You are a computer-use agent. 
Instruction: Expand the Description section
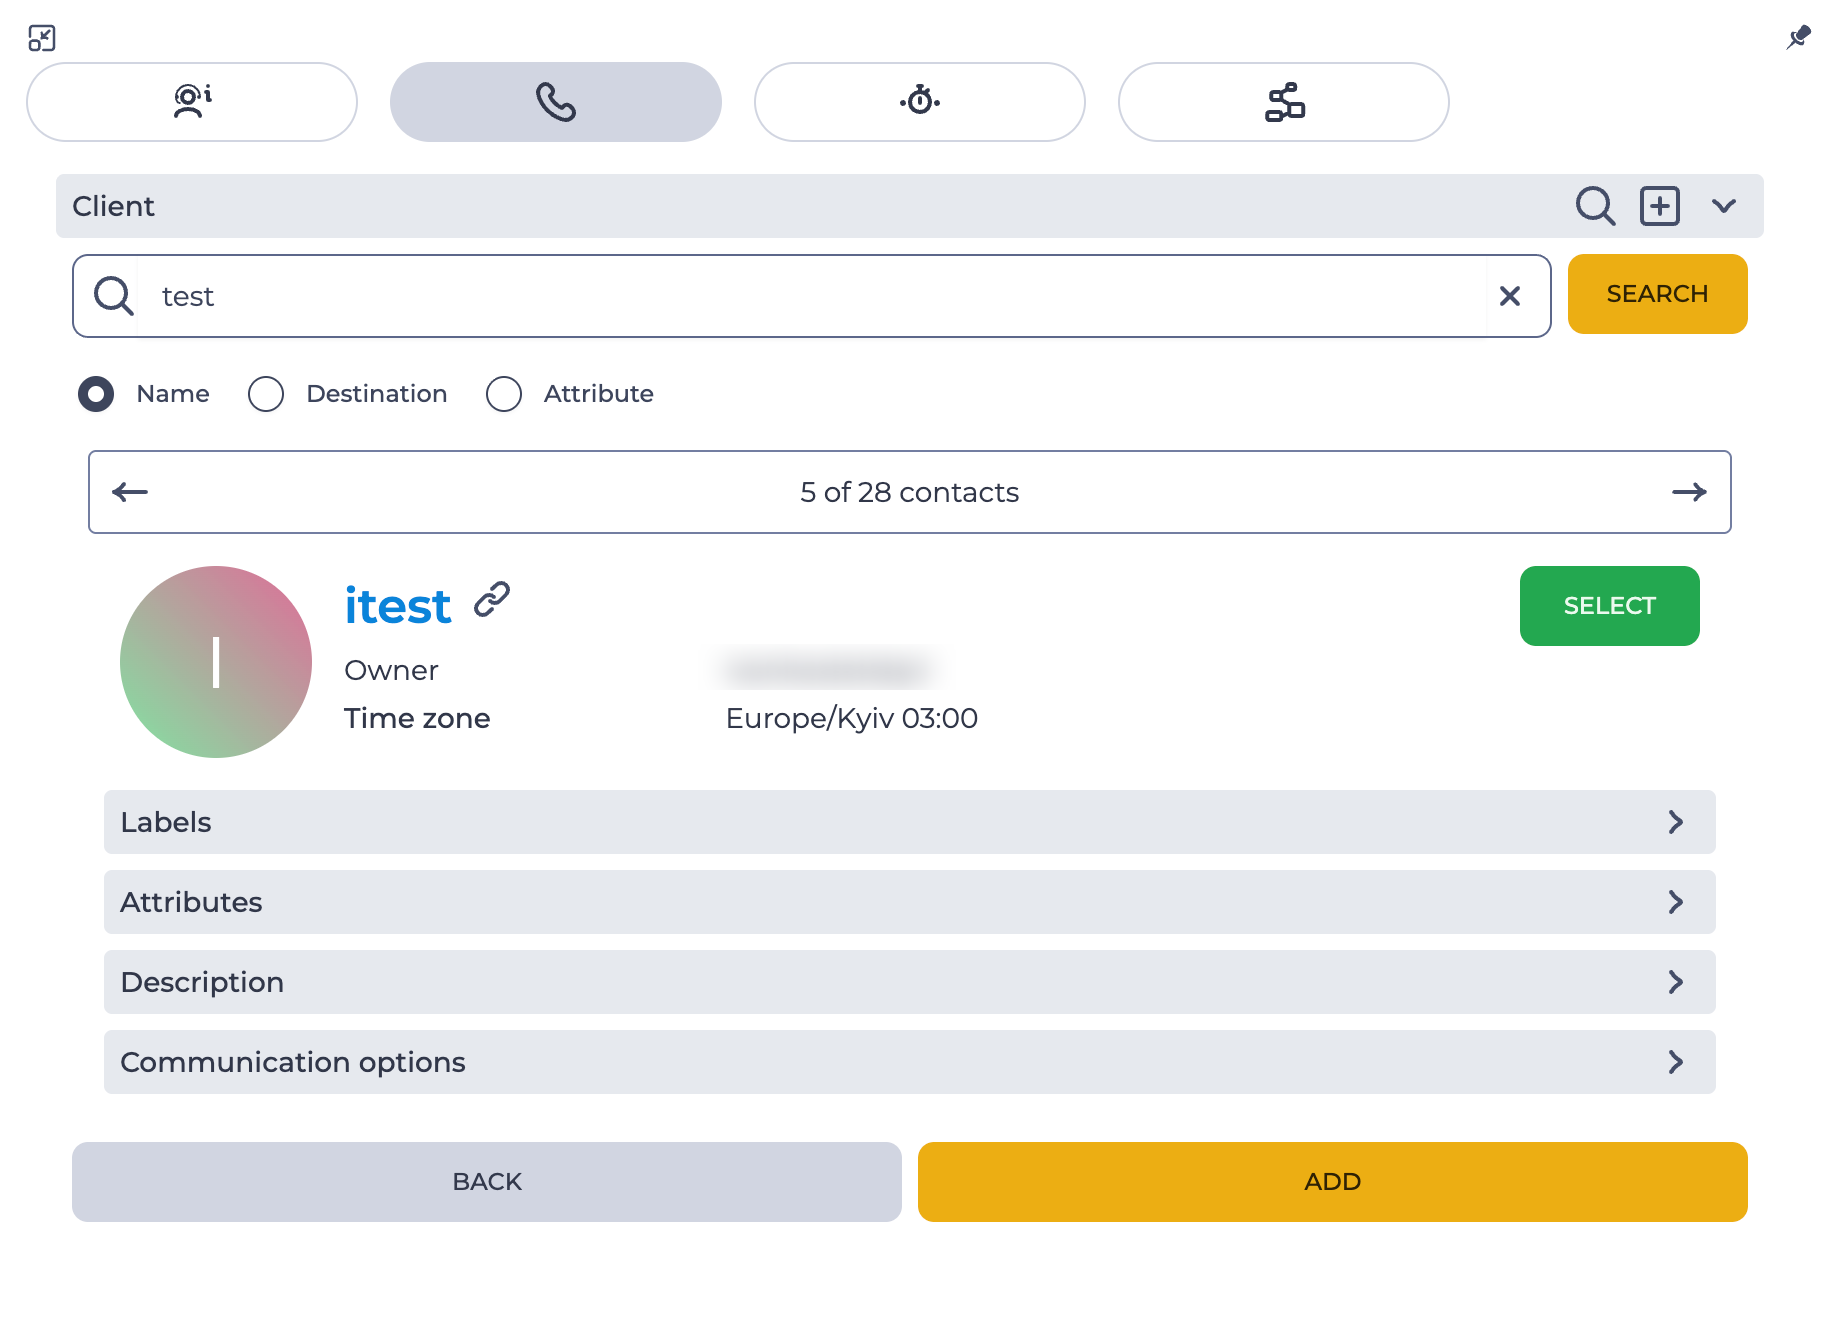coord(910,982)
